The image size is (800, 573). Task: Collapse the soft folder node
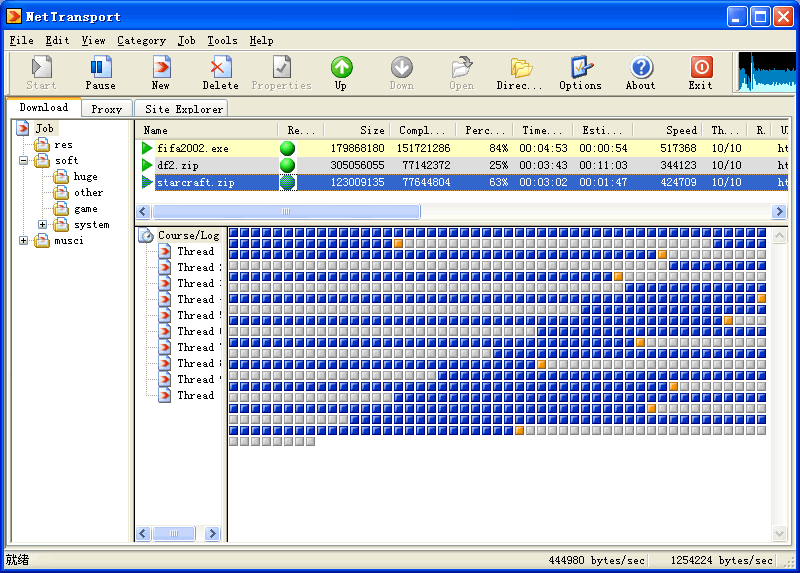(x=23, y=161)
